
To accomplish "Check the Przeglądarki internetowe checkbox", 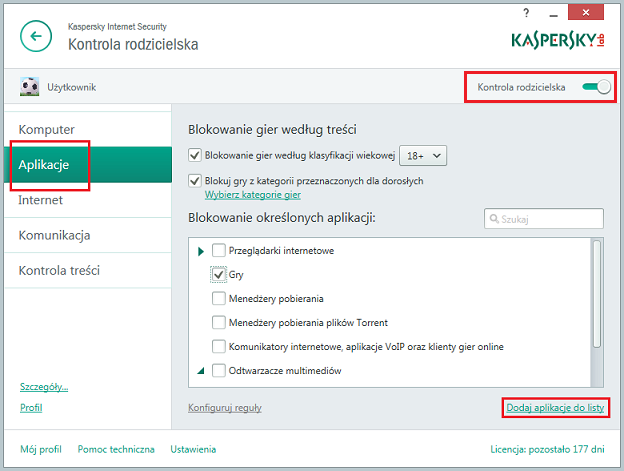I will (218, 251).
